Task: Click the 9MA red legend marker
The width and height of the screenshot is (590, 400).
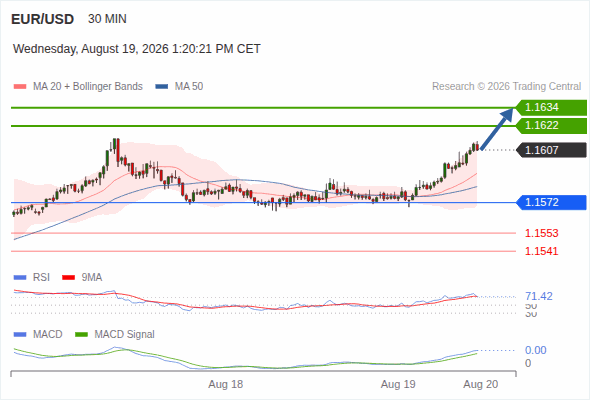Action: pyautogui.click(x=68, y=278)
